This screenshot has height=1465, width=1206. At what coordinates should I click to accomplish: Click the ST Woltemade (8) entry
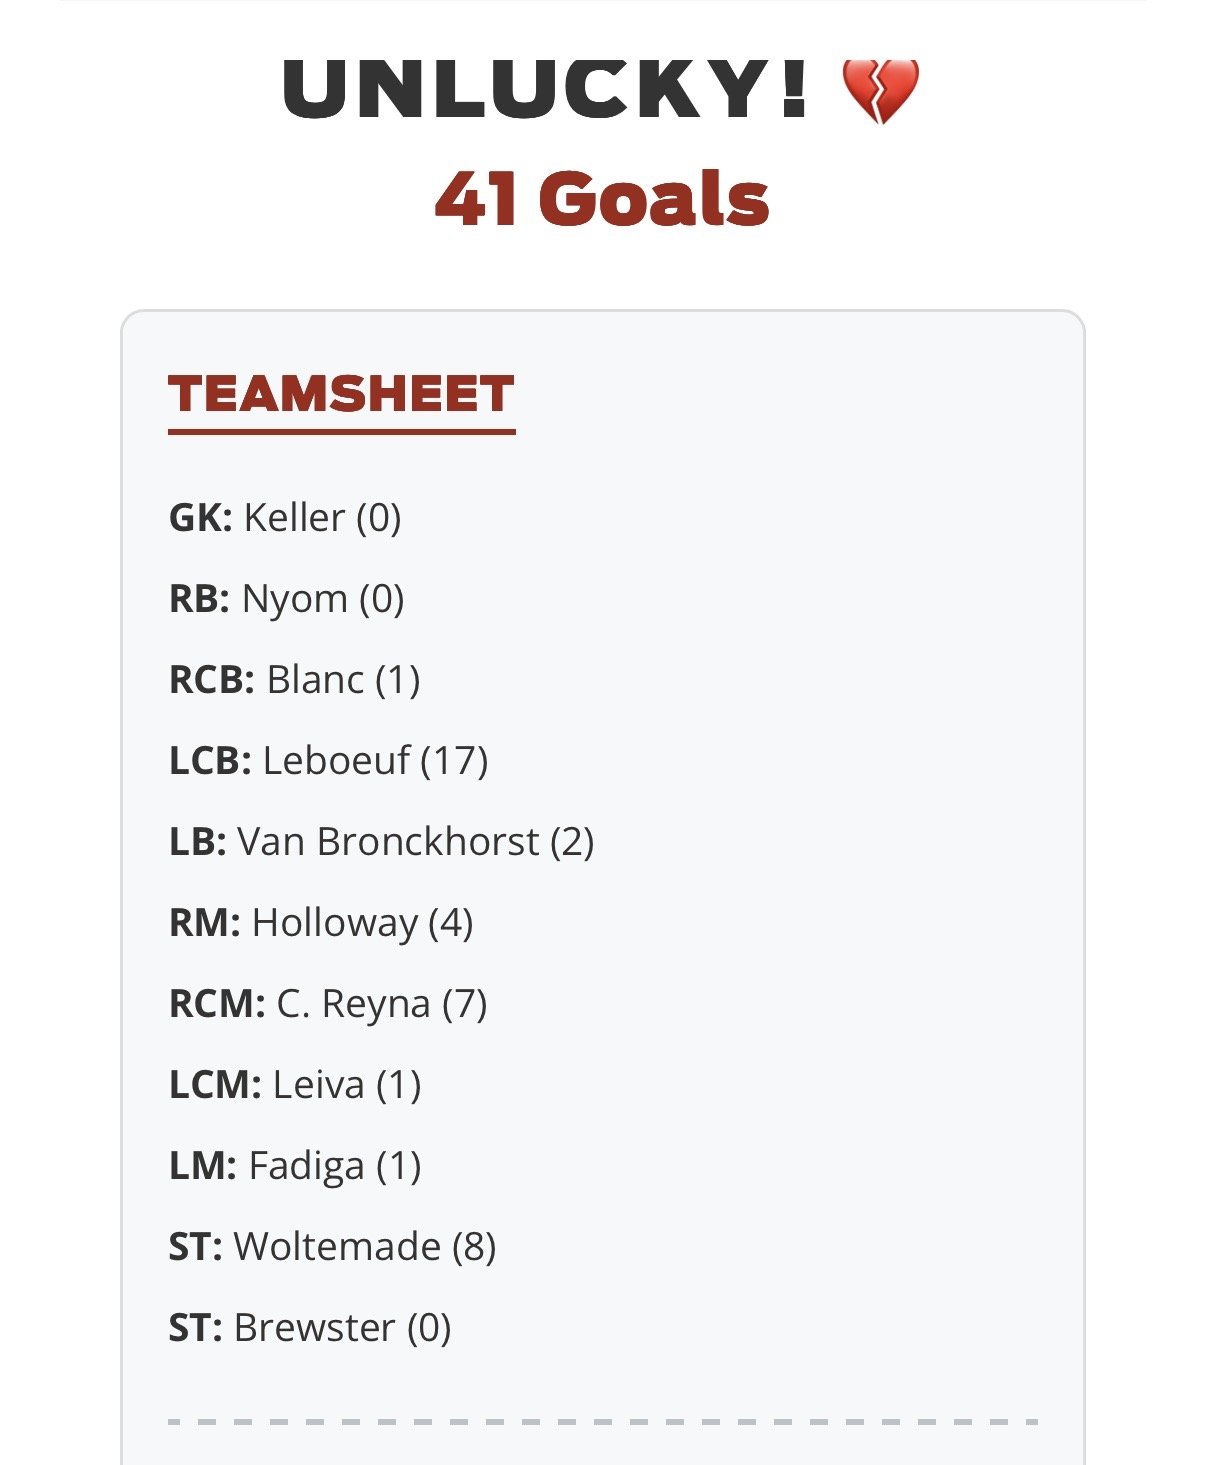(x=333, y=1247)
